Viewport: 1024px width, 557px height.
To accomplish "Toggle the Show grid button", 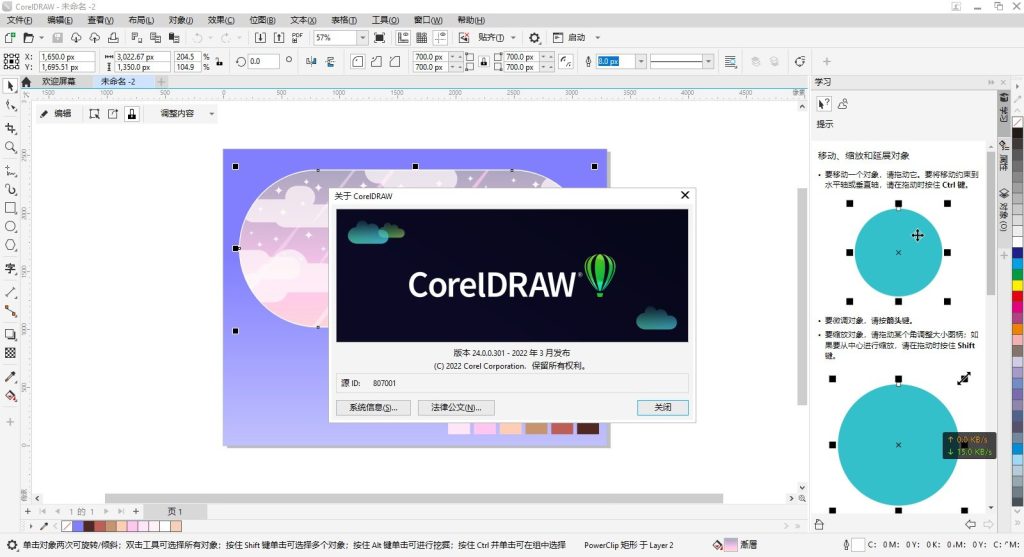I will pyautogui.click(x=422, y=38).
